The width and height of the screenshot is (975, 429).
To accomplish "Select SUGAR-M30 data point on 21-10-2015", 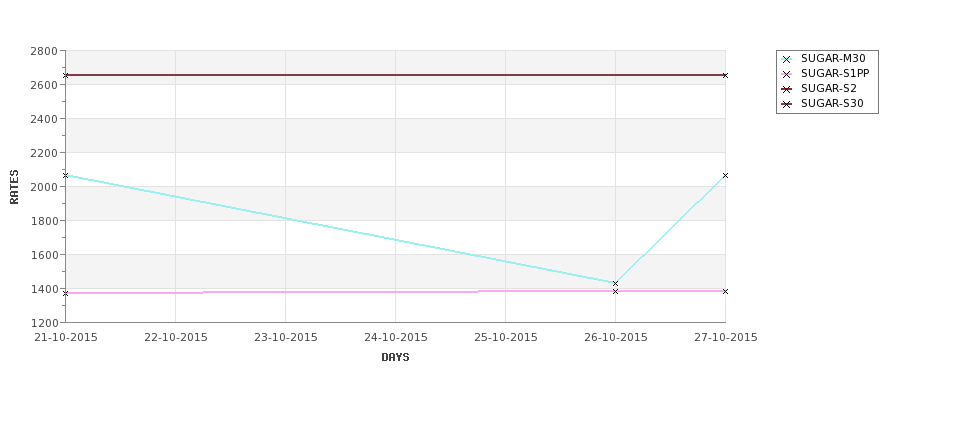I will [66, 176].
